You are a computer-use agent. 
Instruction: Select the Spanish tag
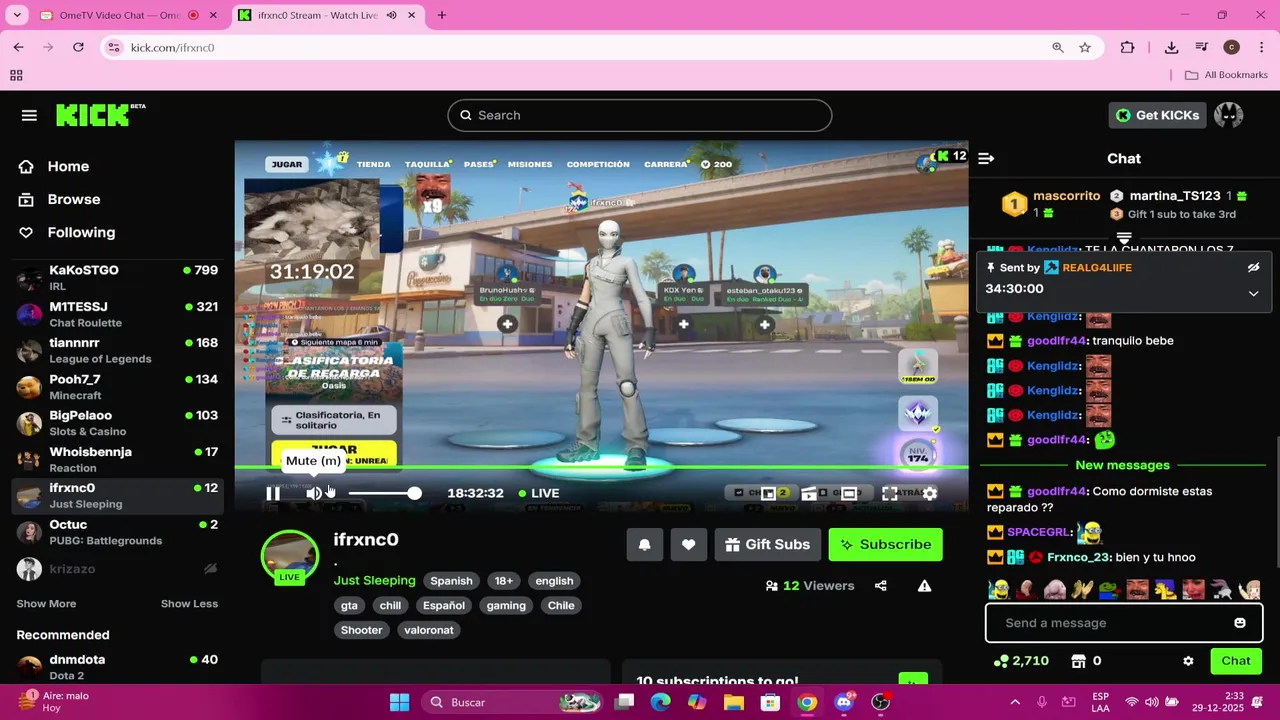tap(451, 581)
